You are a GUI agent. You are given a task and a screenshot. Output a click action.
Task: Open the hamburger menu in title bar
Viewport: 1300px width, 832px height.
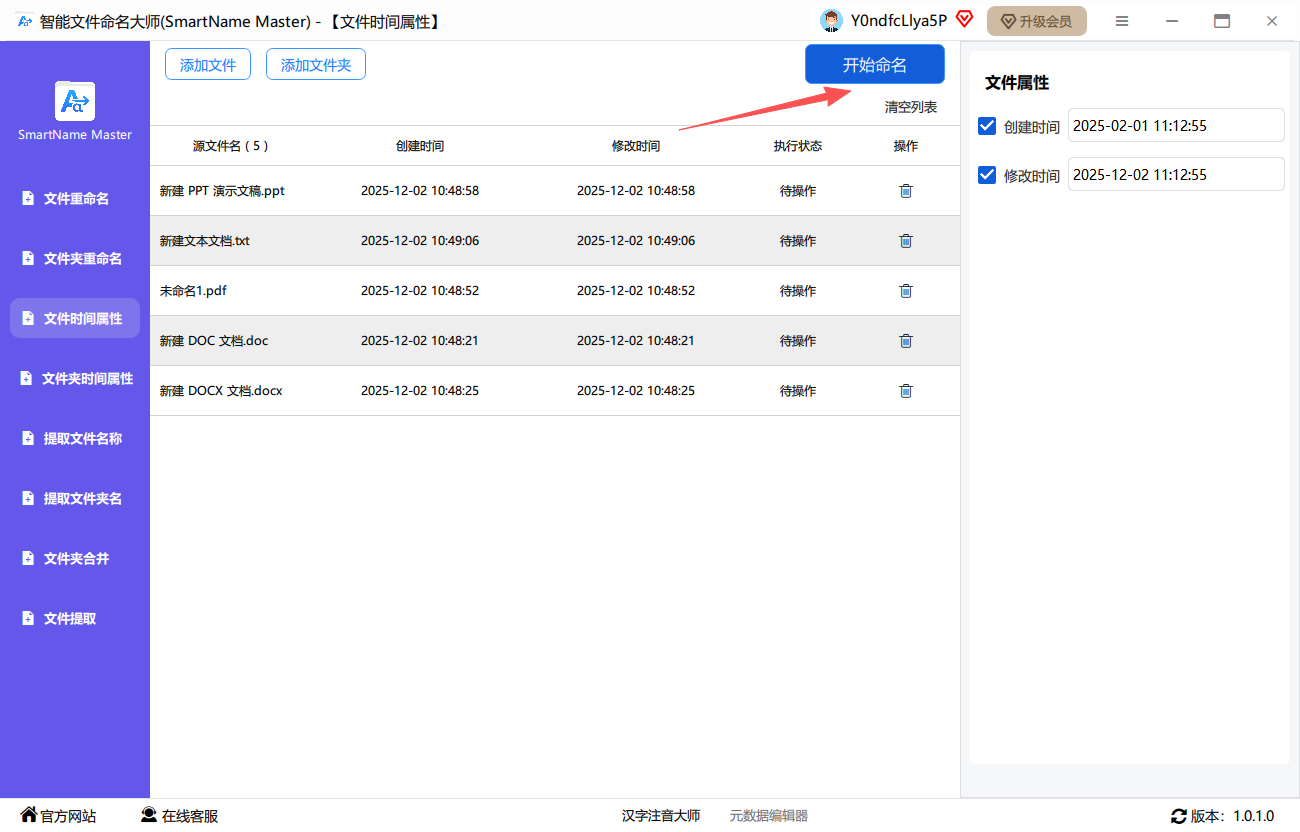pyautogui.click(x=1122, y=21)
